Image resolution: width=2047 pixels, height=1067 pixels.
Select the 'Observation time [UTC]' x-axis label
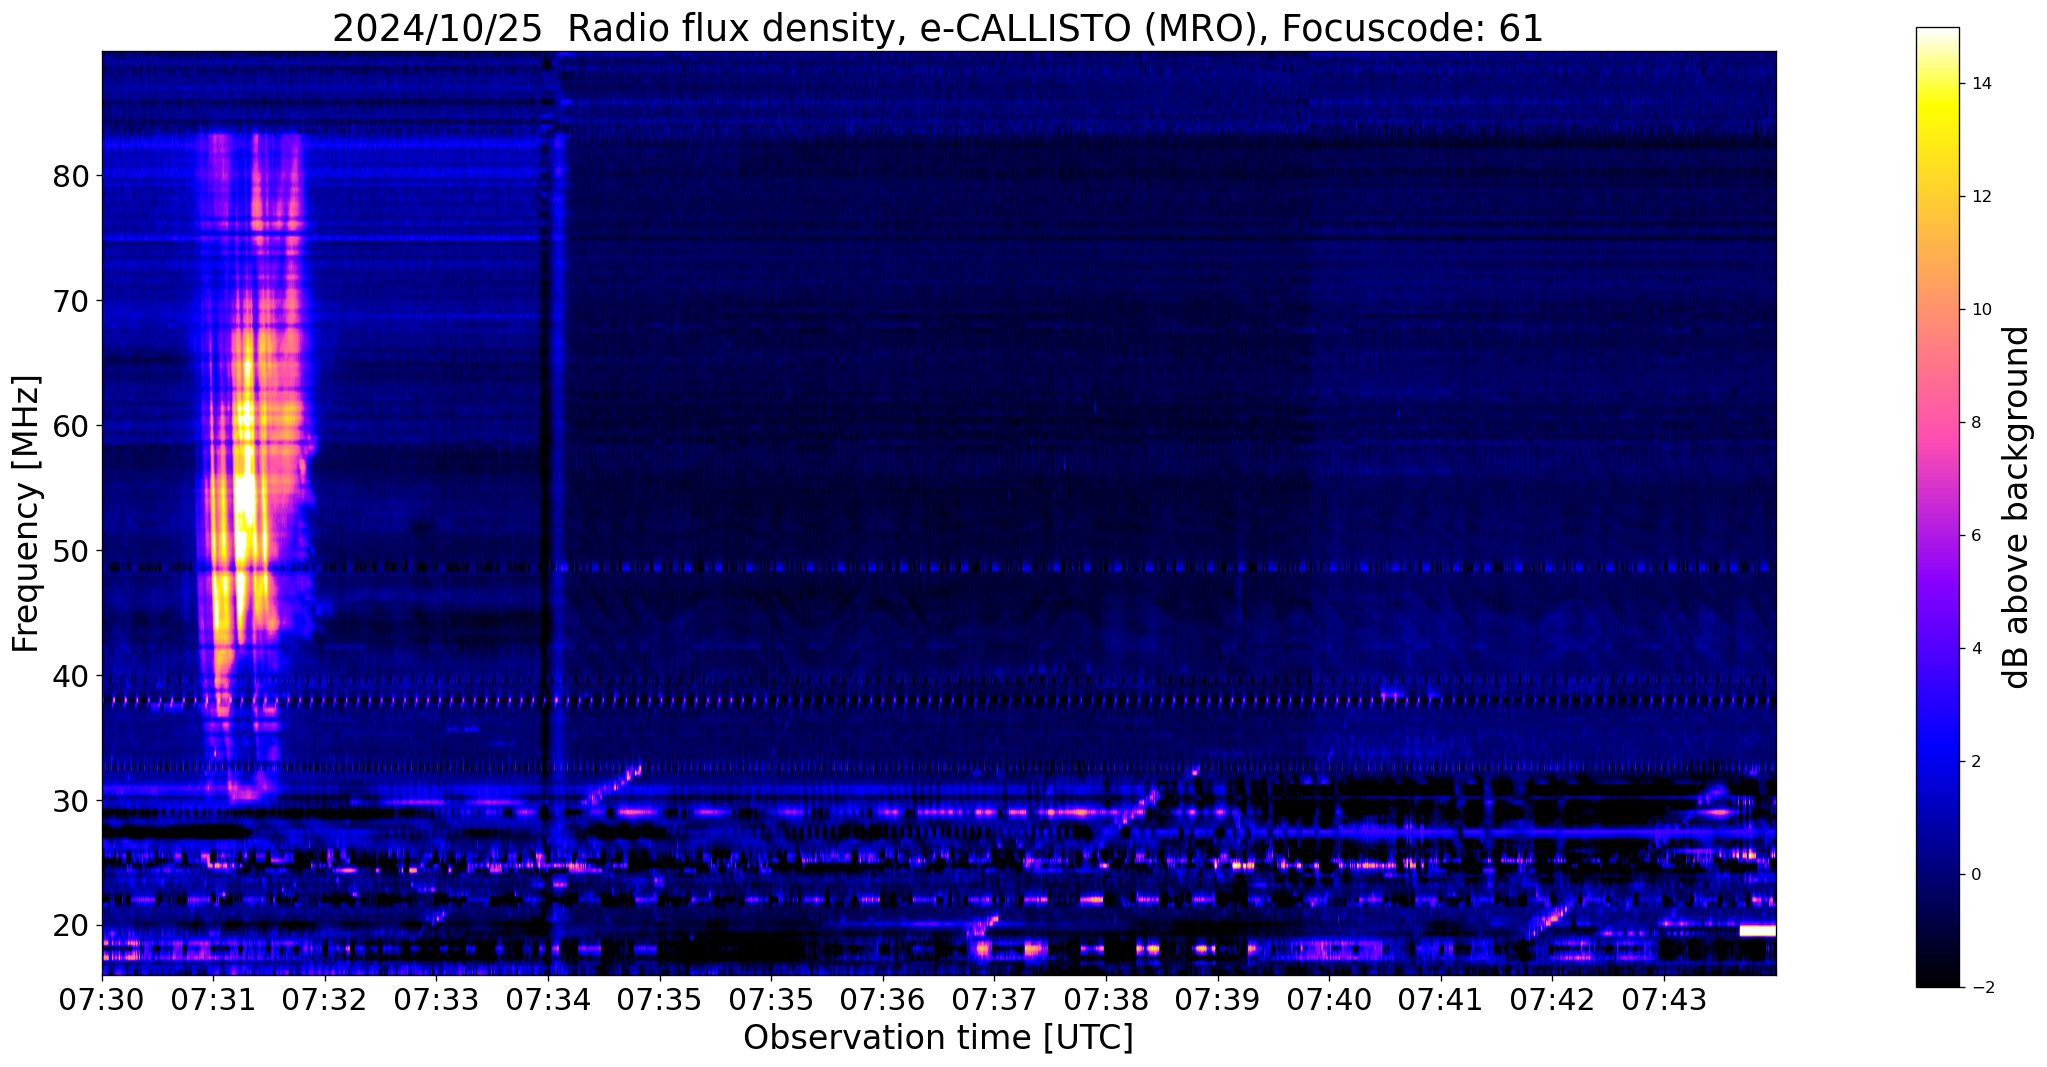tap(938, 1038)
